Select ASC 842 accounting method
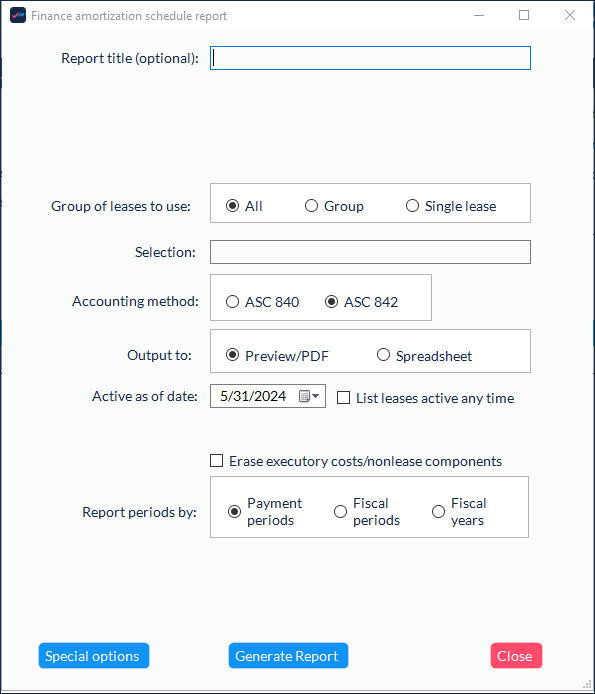This screenshot has height=694, width=595. pyautogui.click(x=361, y=302)
